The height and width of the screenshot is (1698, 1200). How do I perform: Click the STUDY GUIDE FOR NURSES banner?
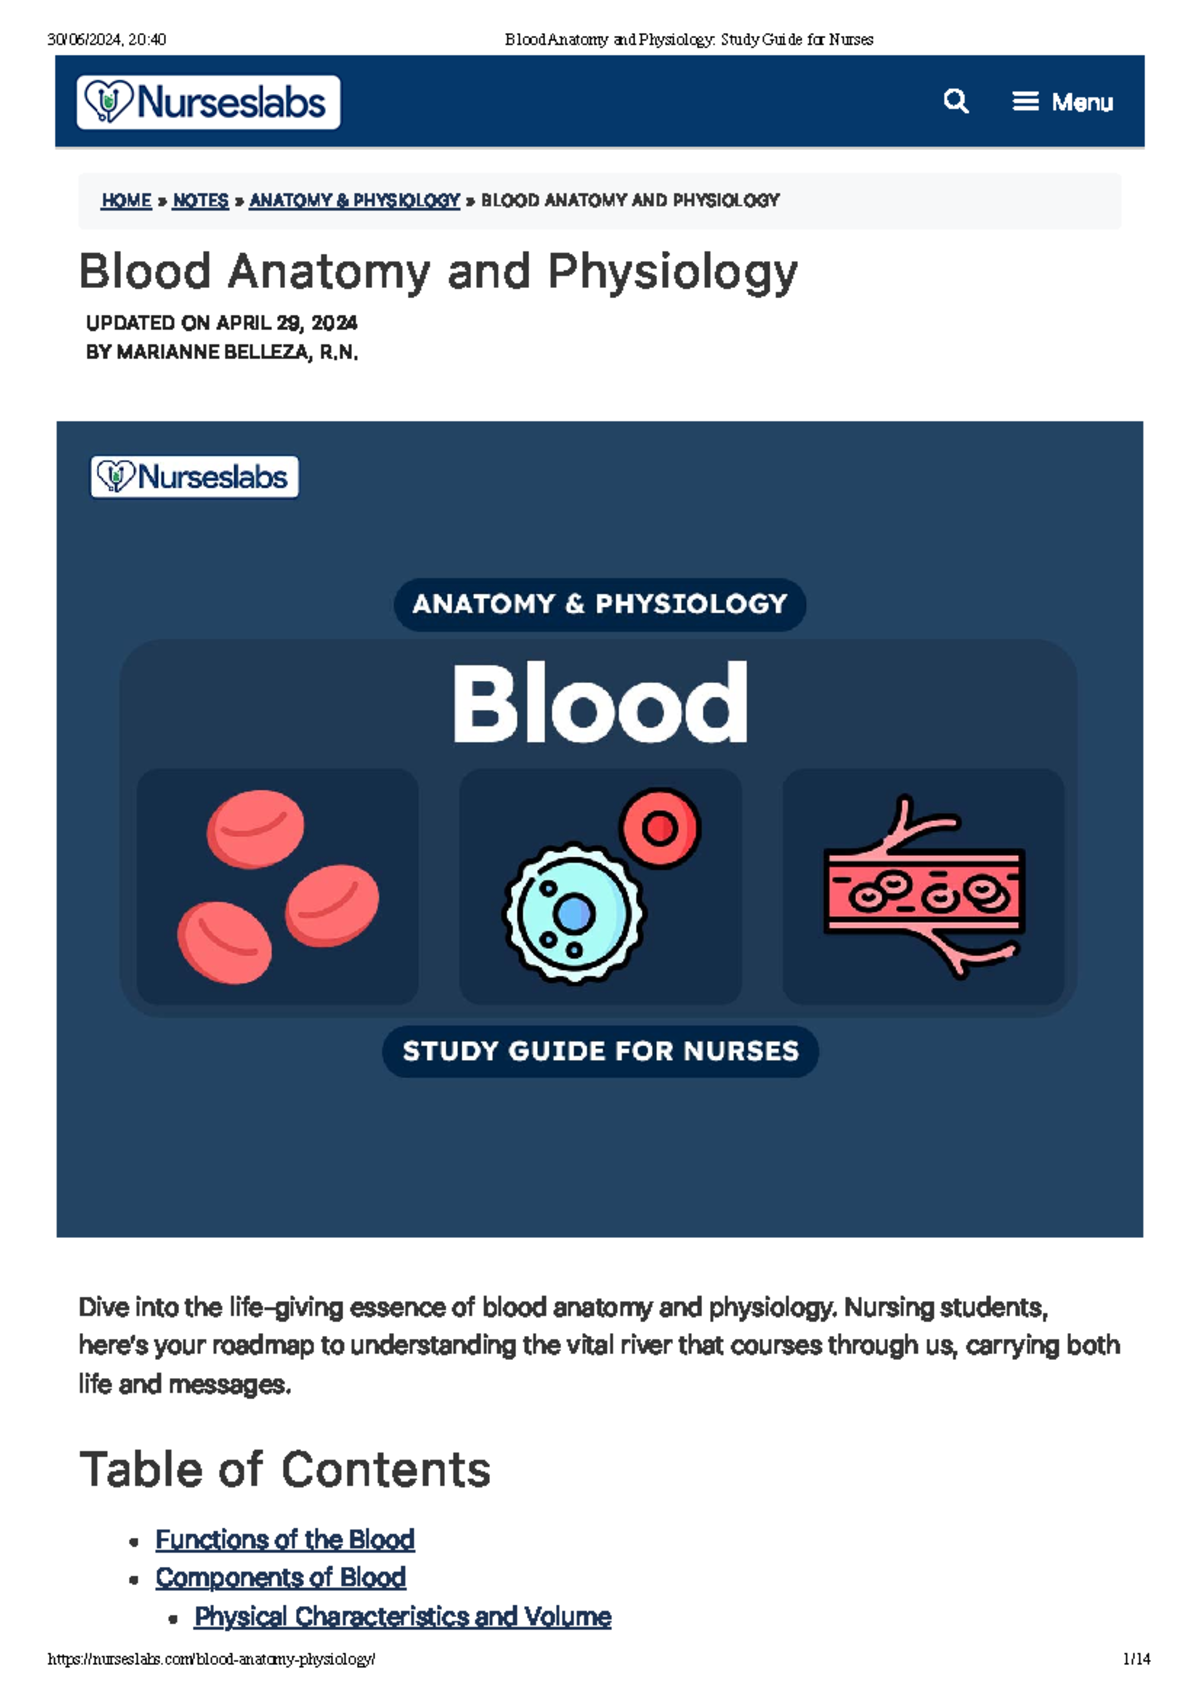point(600,1051)
